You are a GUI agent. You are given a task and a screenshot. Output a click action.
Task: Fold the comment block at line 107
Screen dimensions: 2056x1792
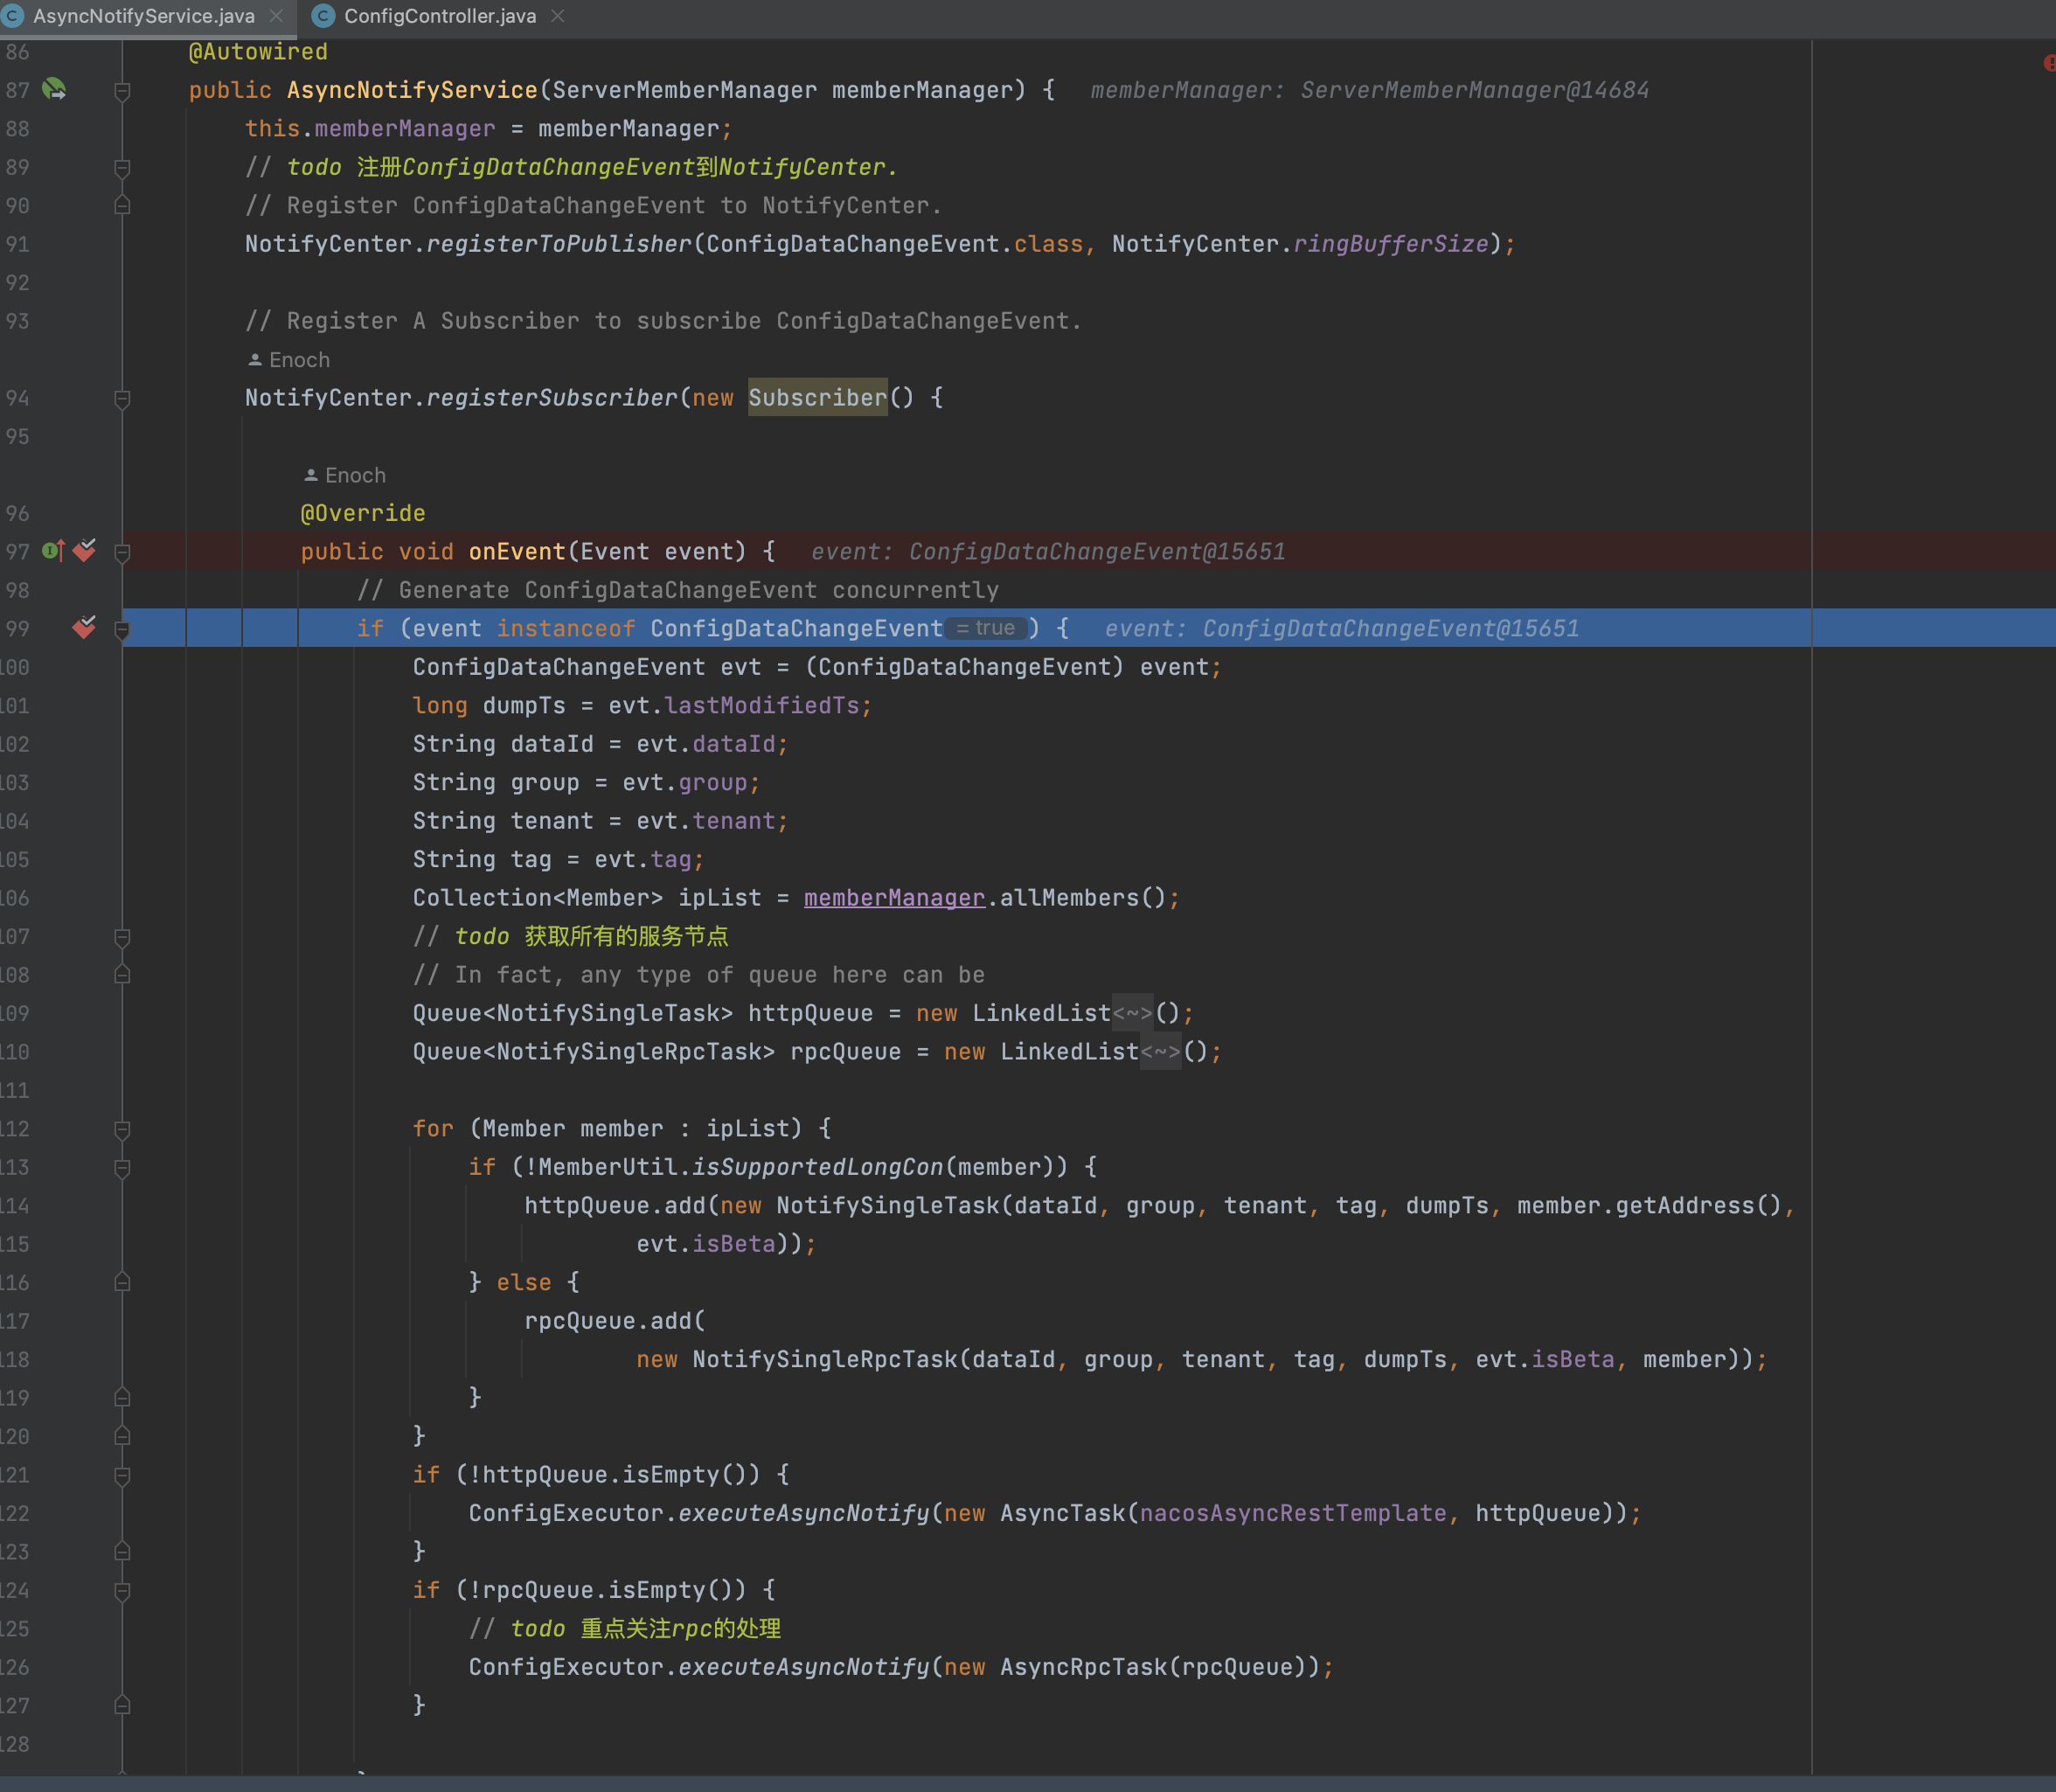pos(122,938)
